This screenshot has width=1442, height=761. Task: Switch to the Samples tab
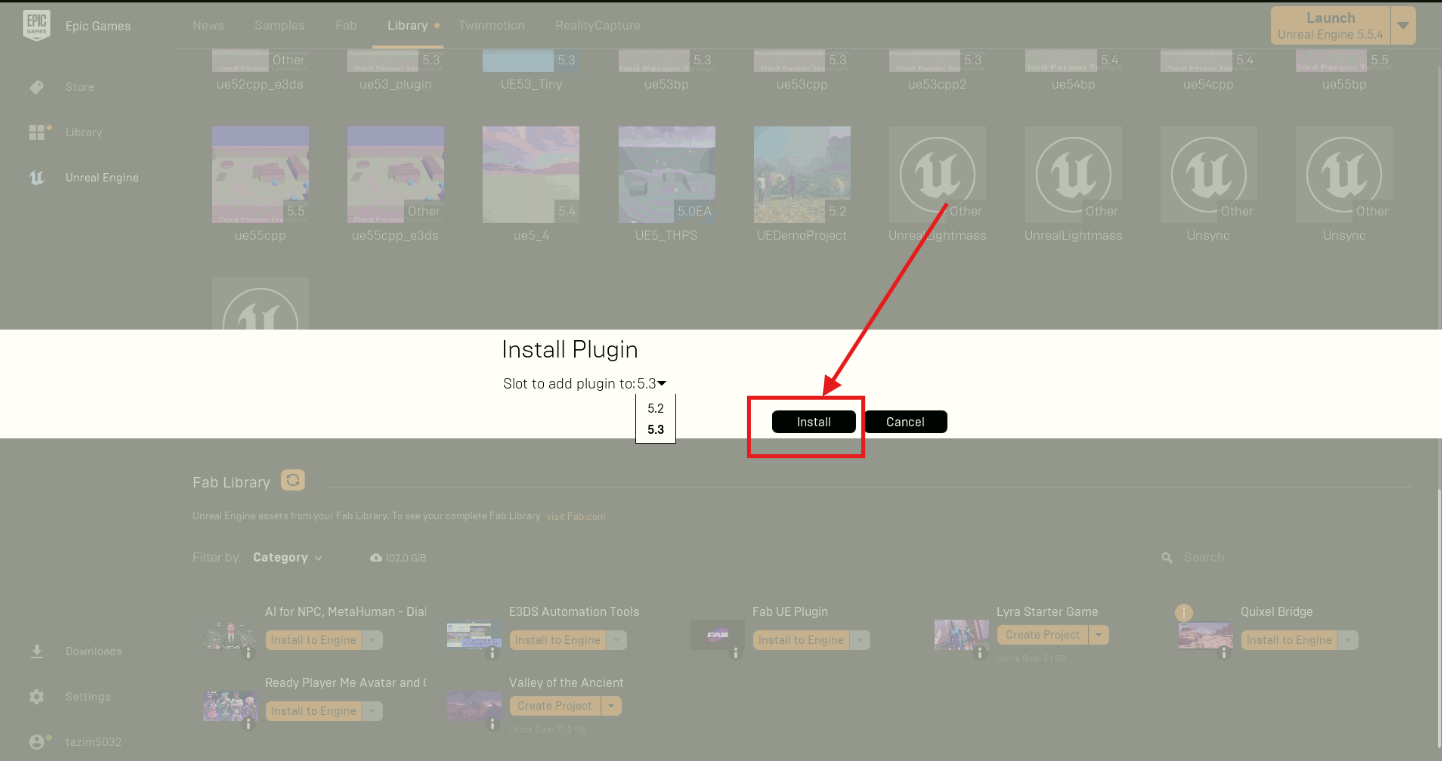tap(279, 25)
